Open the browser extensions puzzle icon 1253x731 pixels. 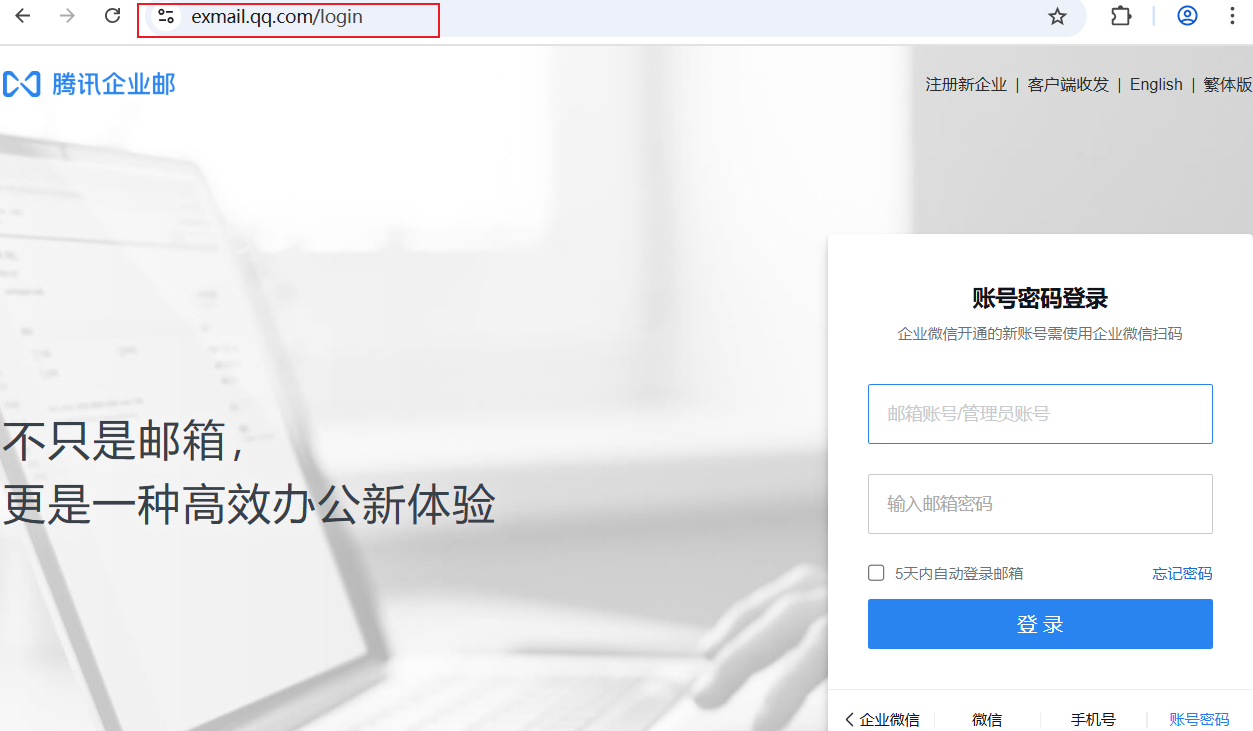[x=1120, y=16]
